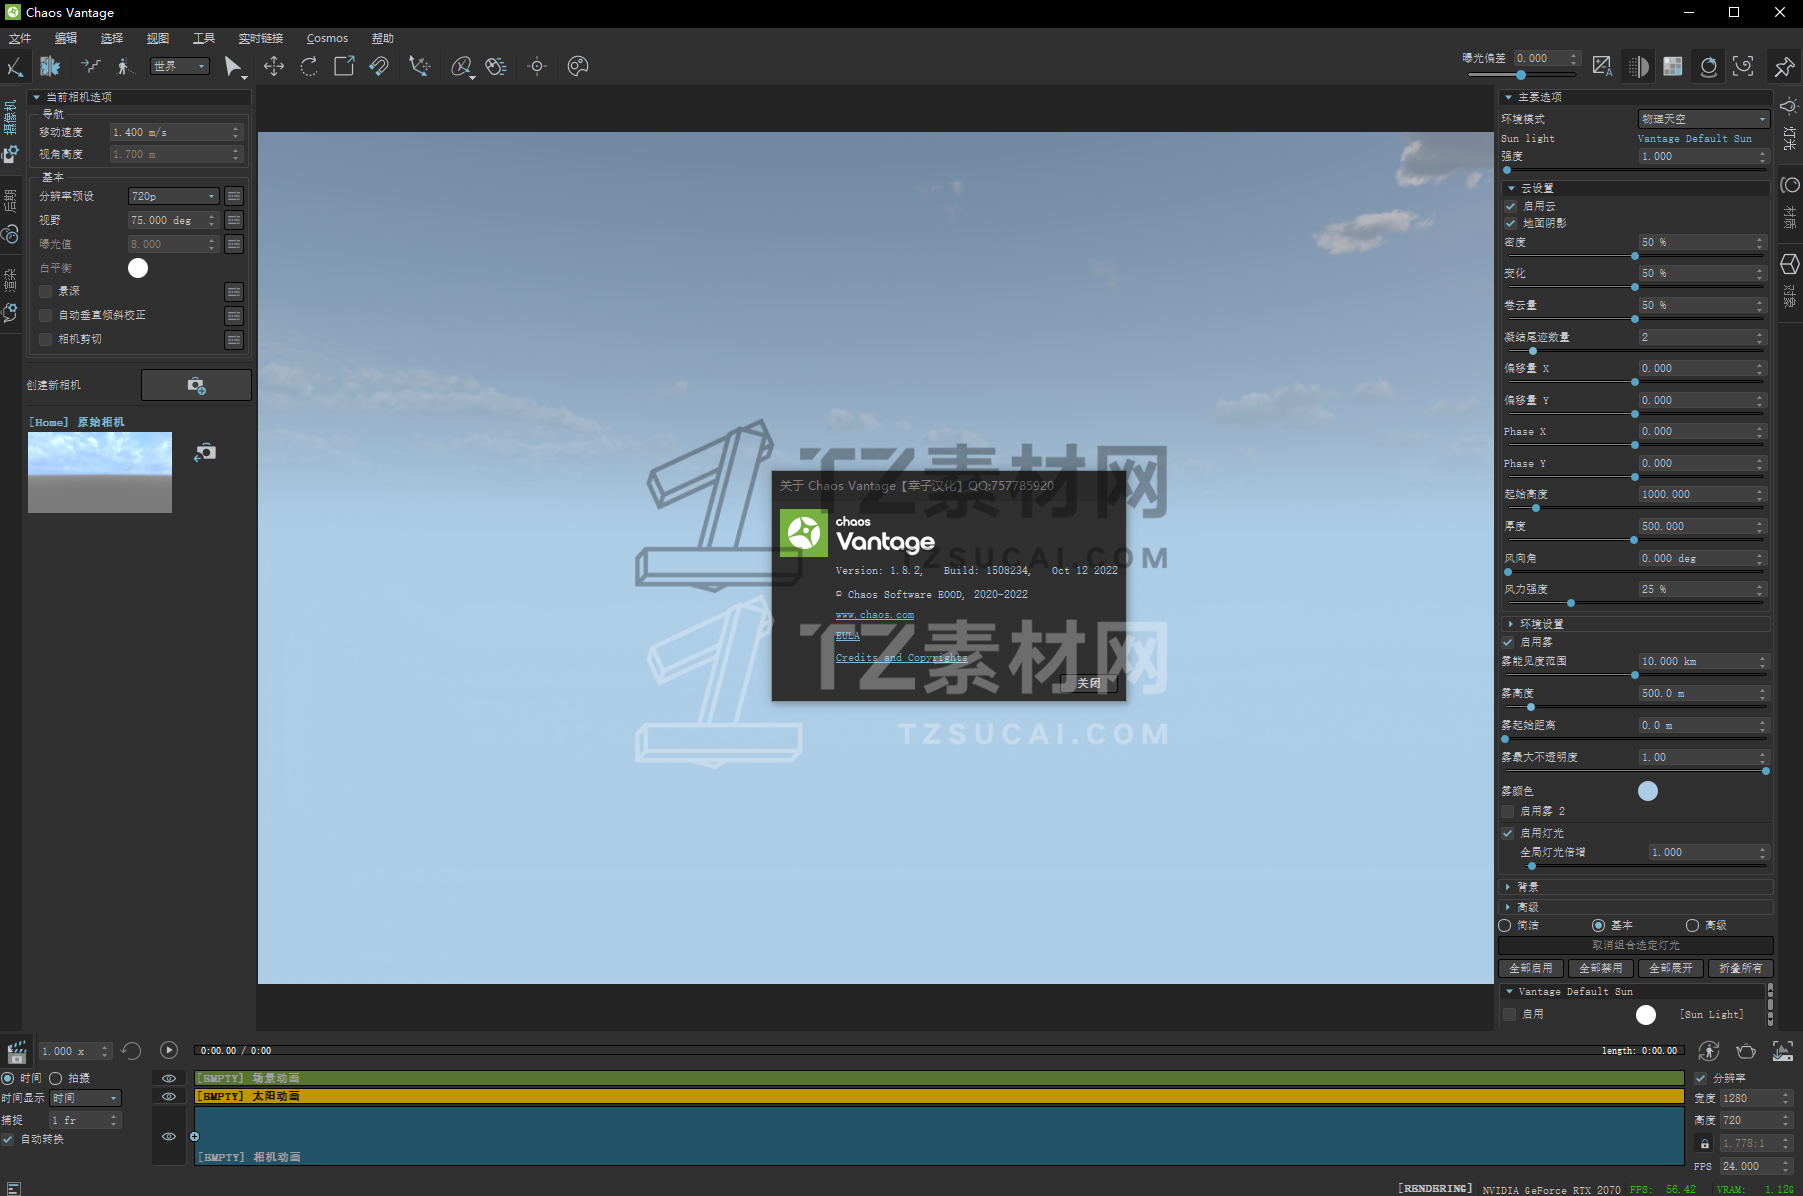
Task: Enable the 景深 depth of field checkbox
Action: [x=45, y=291]
